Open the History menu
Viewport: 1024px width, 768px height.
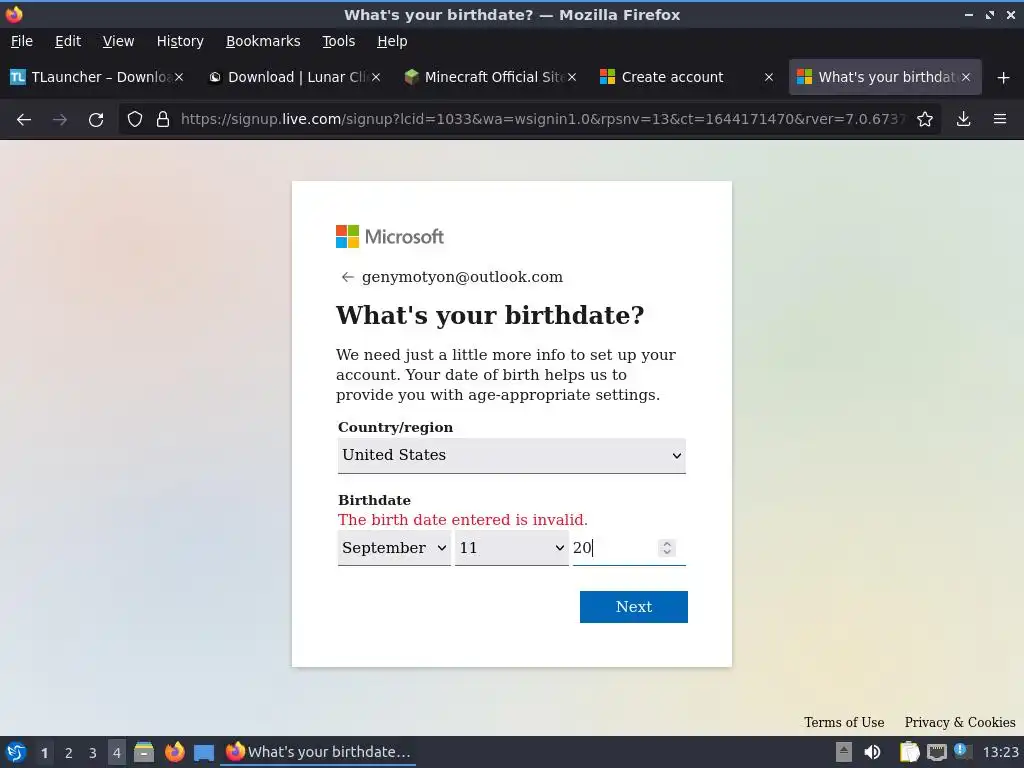coord(180,41)
